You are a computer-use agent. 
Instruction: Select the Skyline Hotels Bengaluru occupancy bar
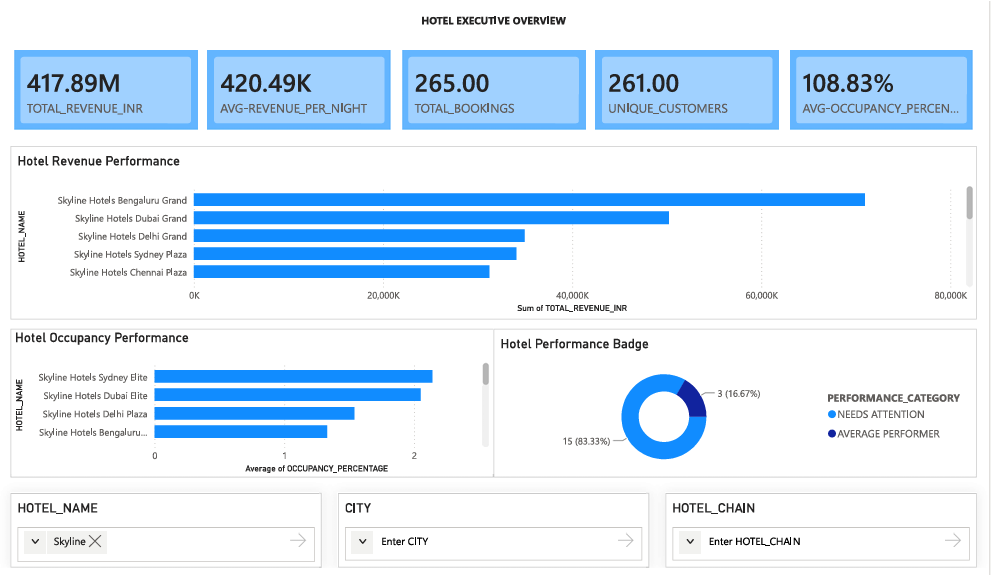coord(241,431)
